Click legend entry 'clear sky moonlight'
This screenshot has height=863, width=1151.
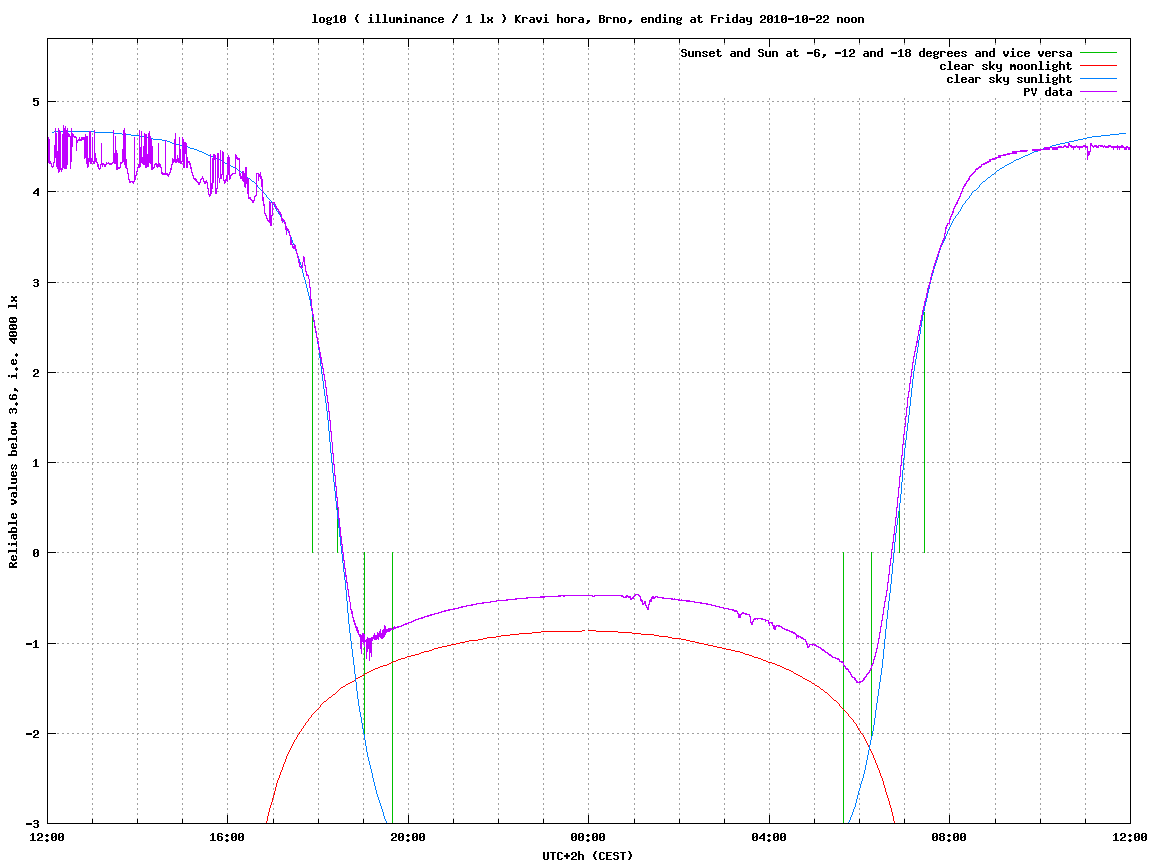click(x=1006, y=66)
